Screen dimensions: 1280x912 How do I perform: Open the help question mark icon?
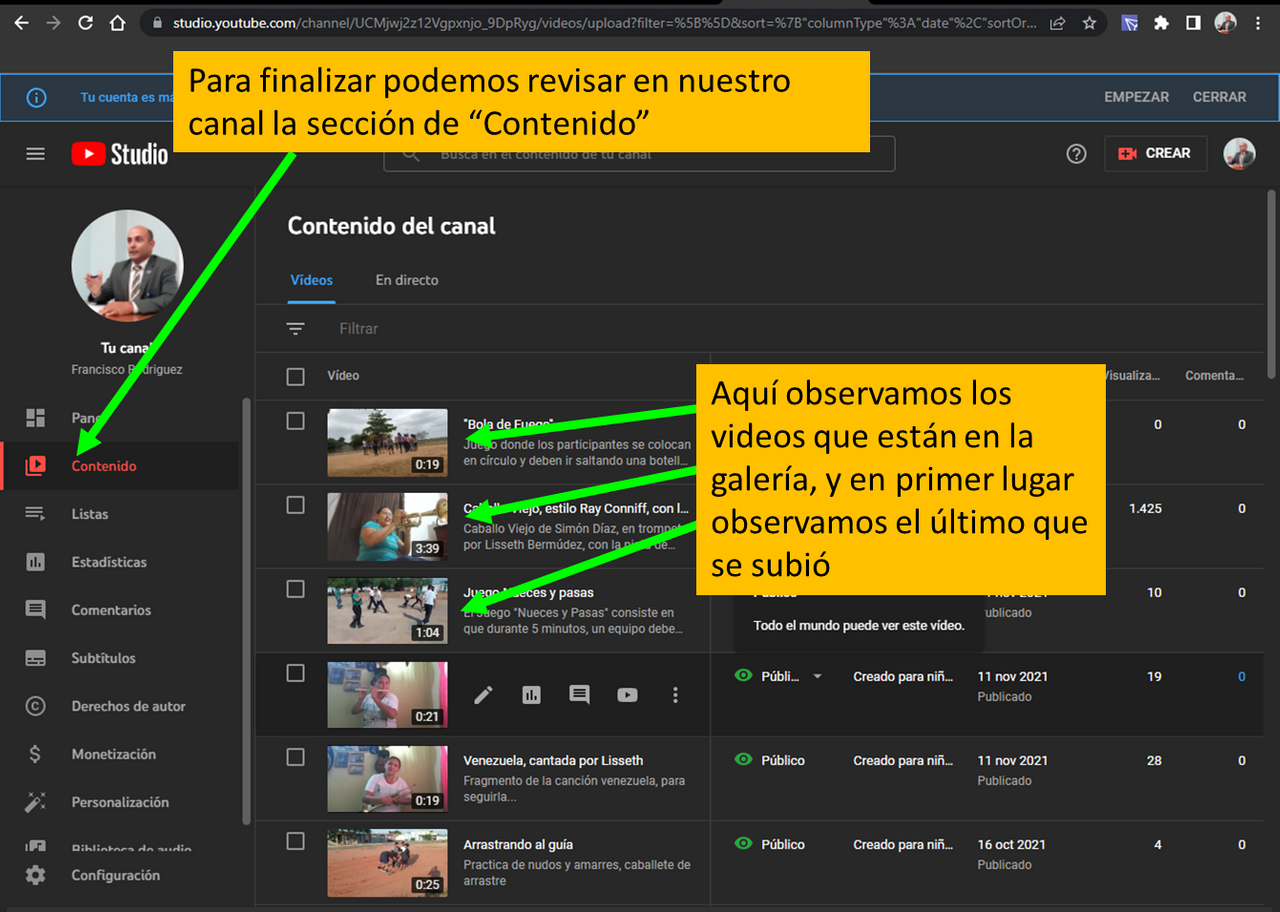point(1076,154)
